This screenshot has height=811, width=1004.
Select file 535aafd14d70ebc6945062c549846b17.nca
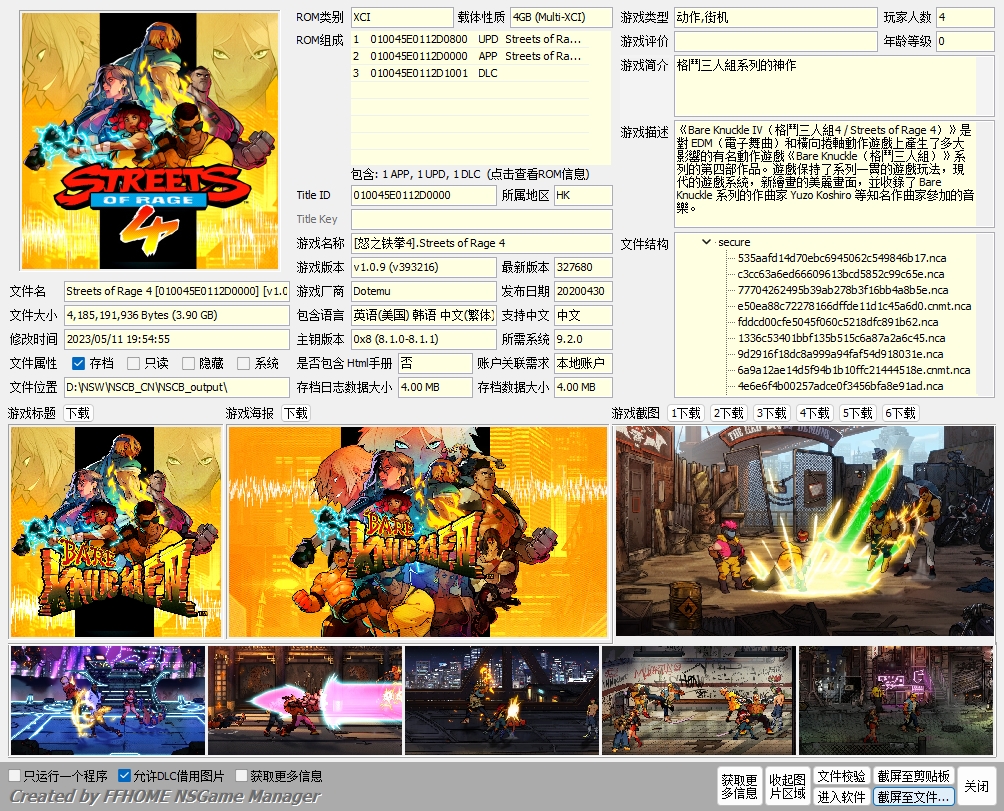pos(841,258)
